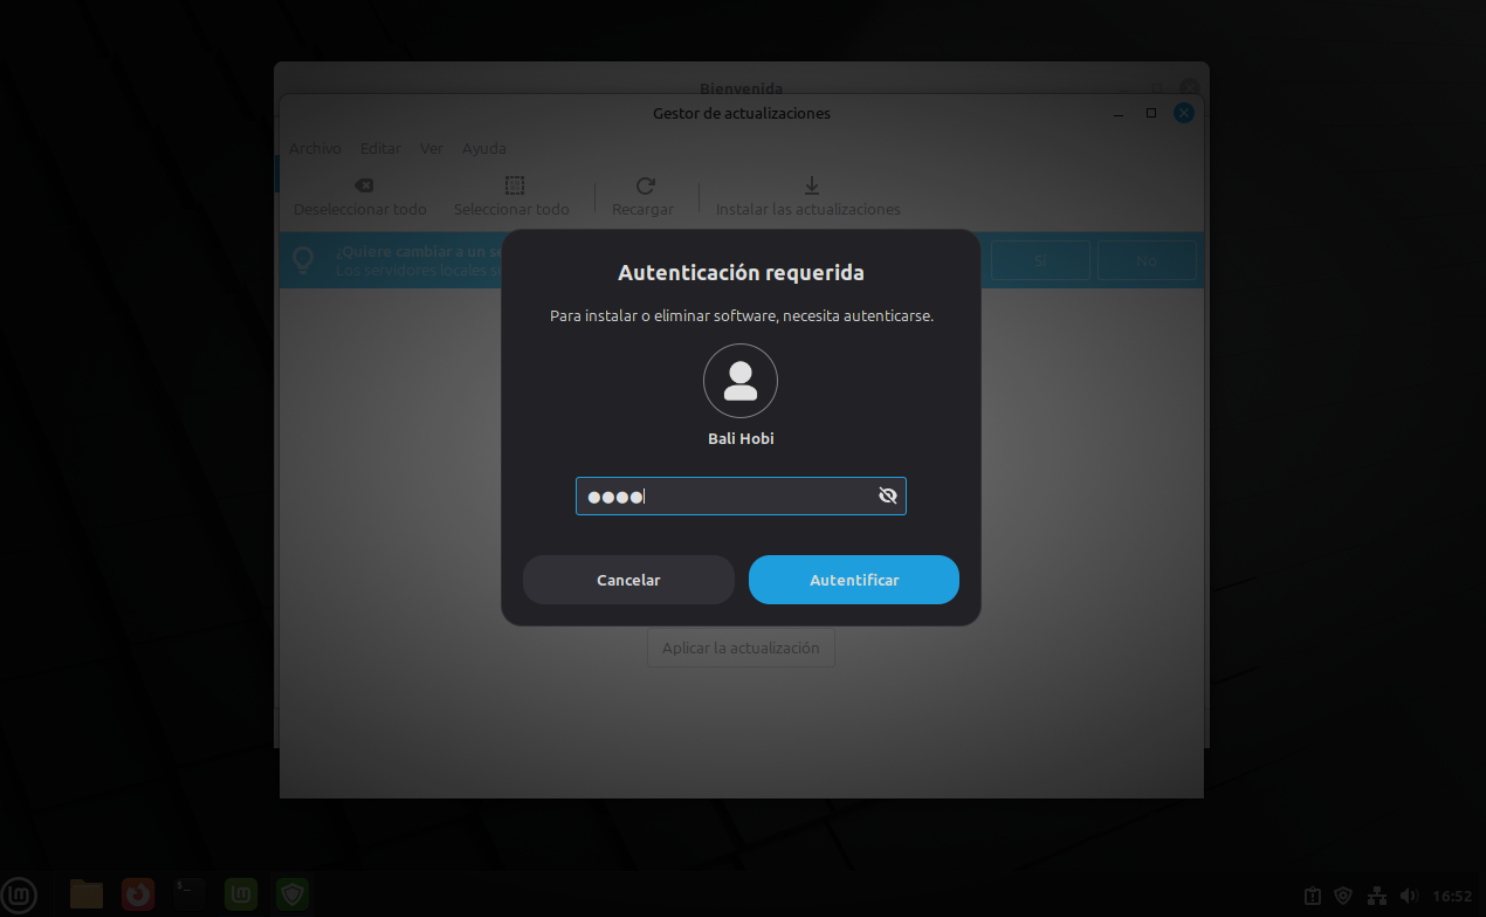Click the Seleccionar todo icon
Image resolution: width=1486 pixels, height=917 pixels.
point(514,186)
